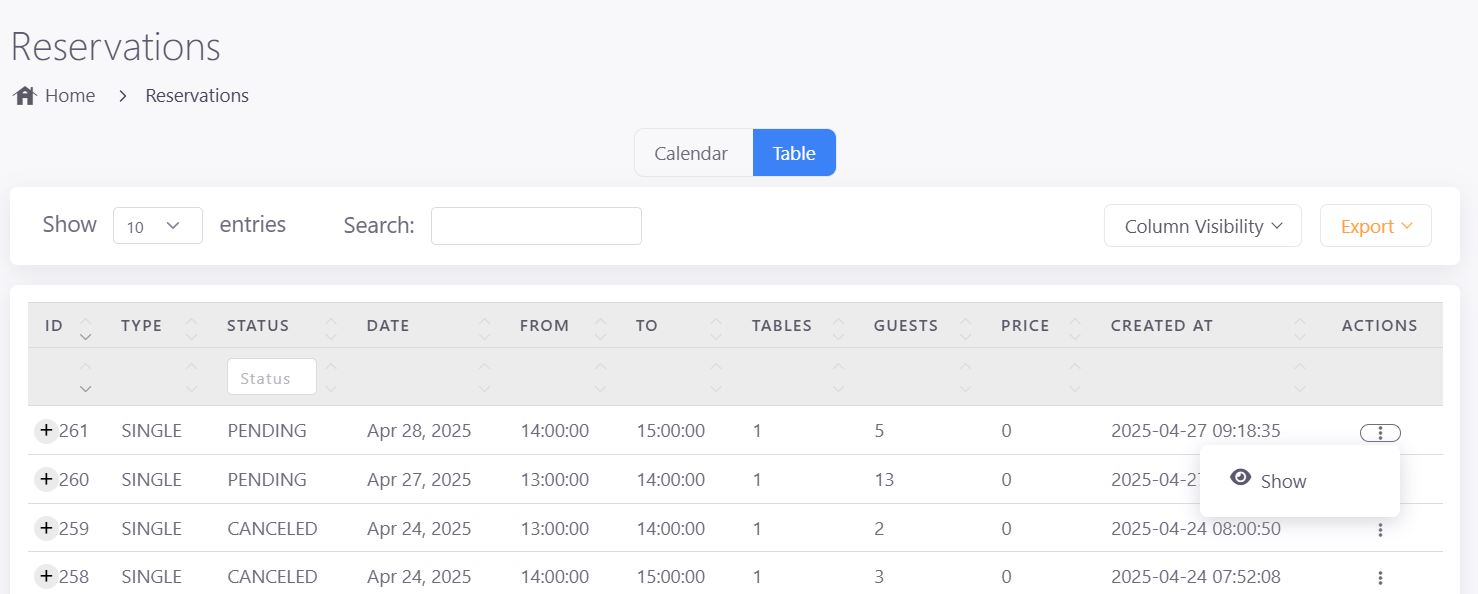
Task: Expand row details for reservation 260
Action: point(46,480)
